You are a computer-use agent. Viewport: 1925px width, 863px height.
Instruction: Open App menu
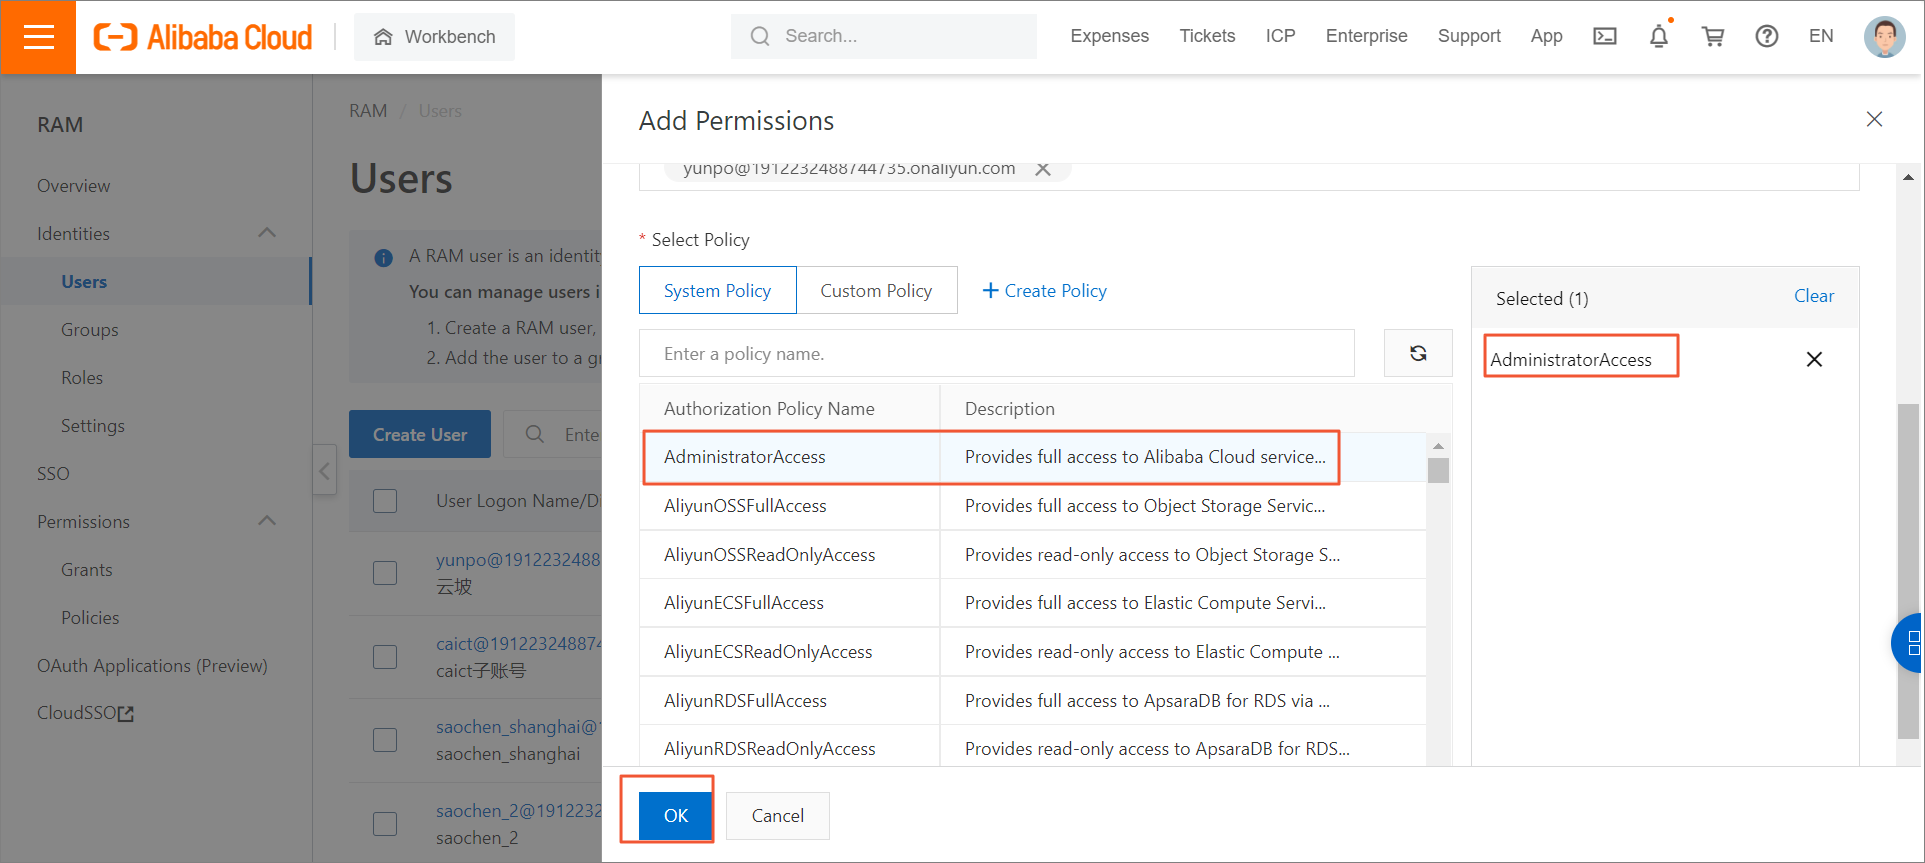[x=1546, y=36]
